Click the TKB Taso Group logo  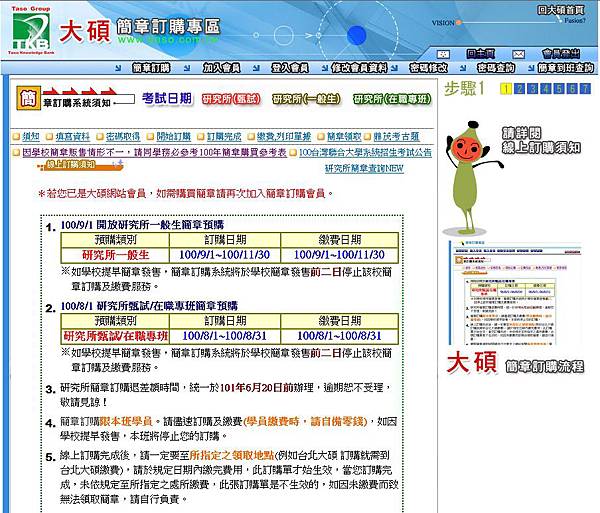[x=31, y=31]
